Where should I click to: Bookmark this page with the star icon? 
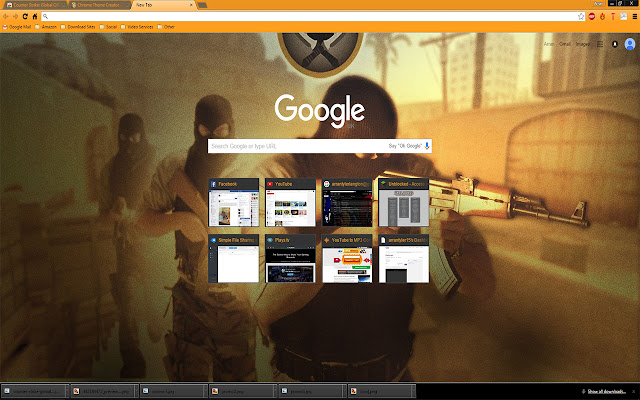tap(581, 16)
